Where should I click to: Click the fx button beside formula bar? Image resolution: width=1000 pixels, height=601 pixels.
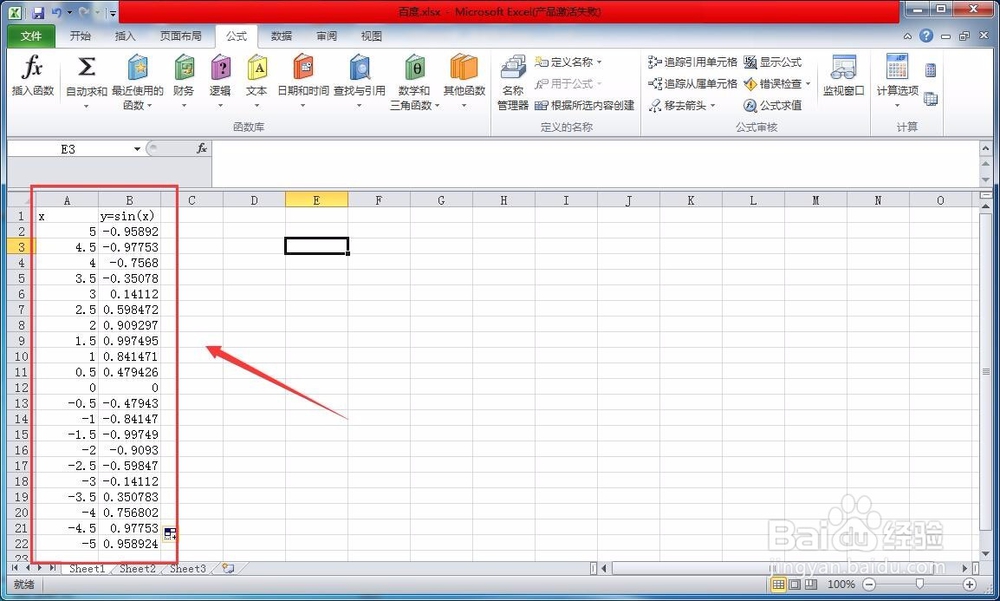coord(202,148)
